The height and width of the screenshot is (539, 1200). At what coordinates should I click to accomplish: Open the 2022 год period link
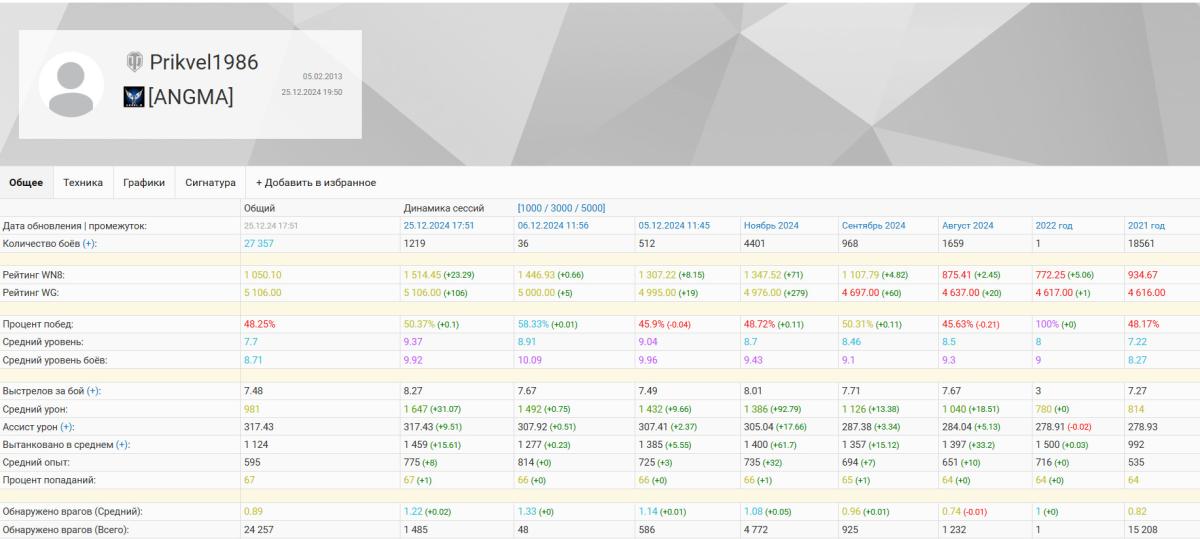(1054, 226)
